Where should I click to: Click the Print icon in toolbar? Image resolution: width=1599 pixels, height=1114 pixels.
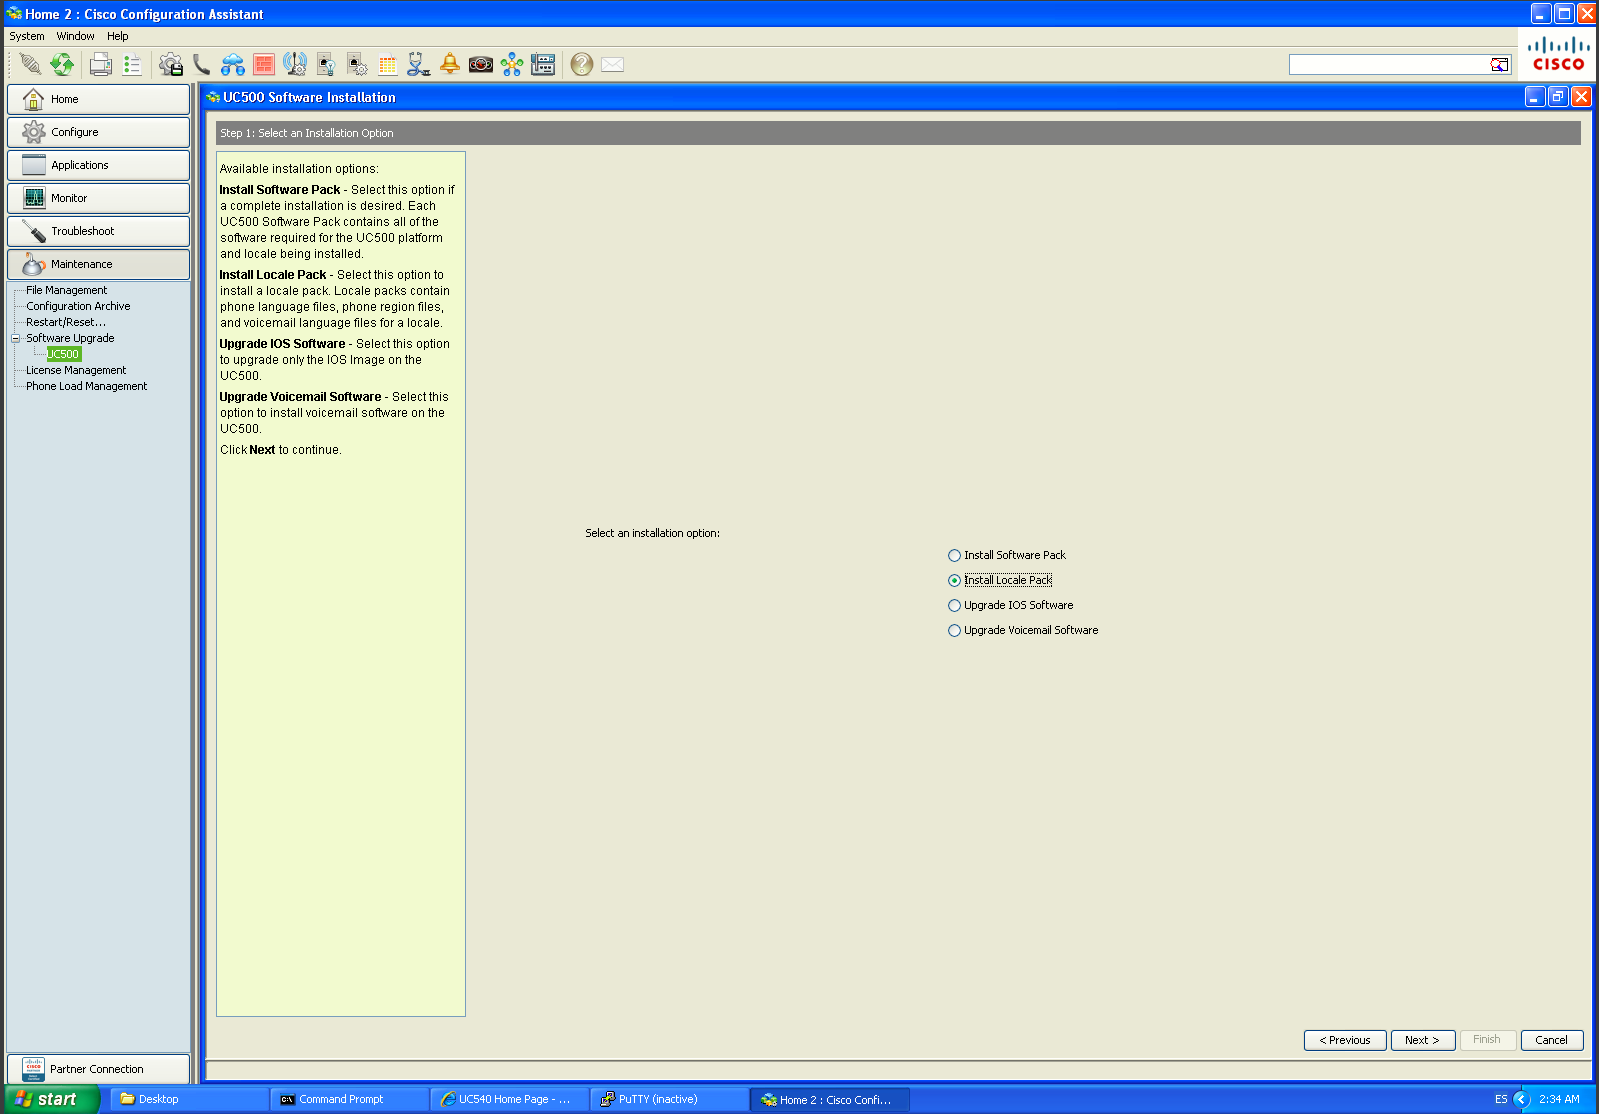[x=100, y=64]
